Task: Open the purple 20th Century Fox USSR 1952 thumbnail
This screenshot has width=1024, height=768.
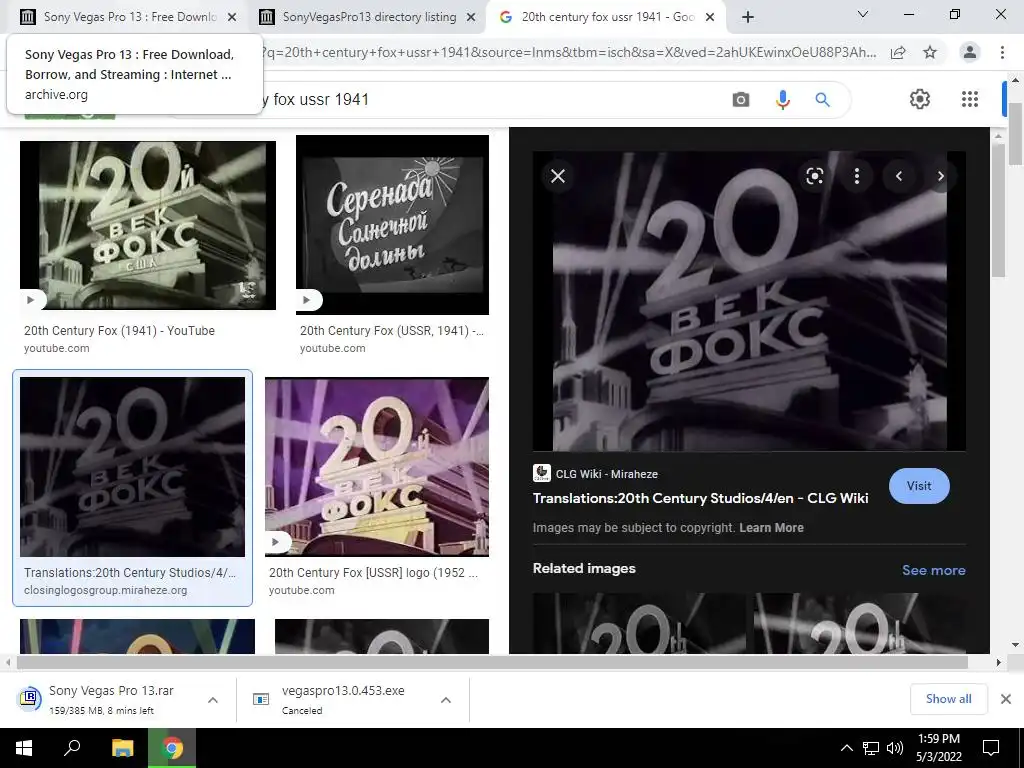Action: click(377, 467)
